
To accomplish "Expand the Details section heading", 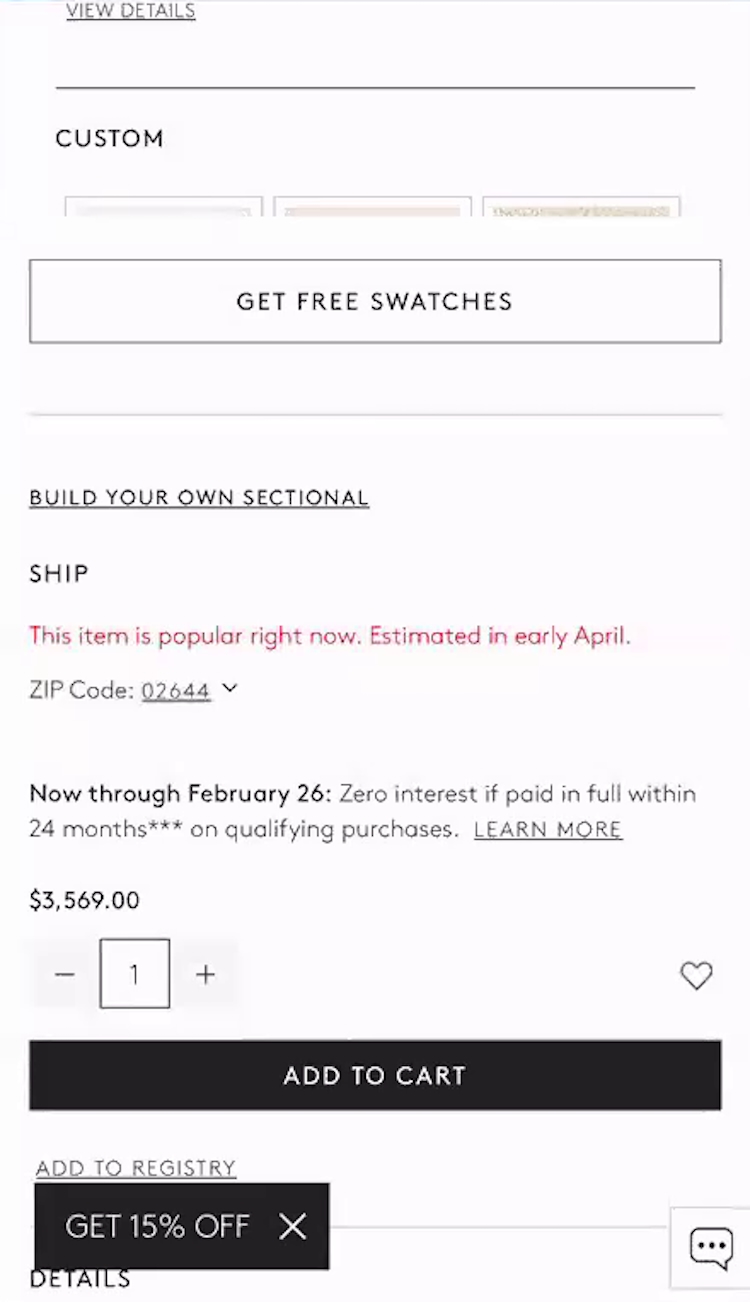I will click(80, 1279).
